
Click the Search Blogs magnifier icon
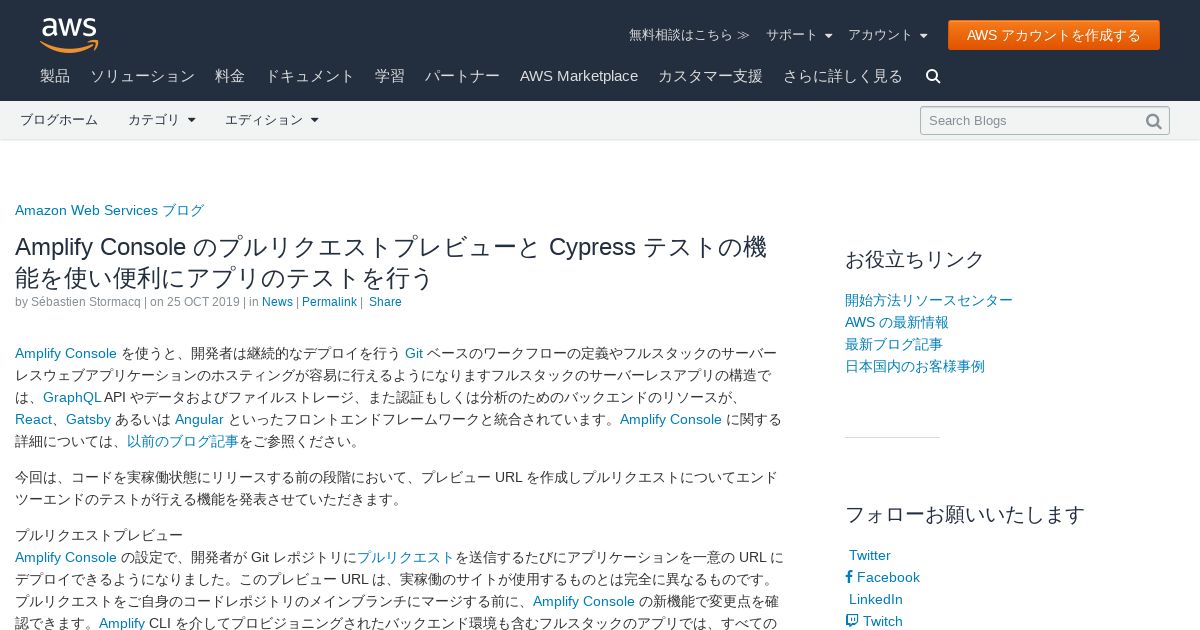1154,121
